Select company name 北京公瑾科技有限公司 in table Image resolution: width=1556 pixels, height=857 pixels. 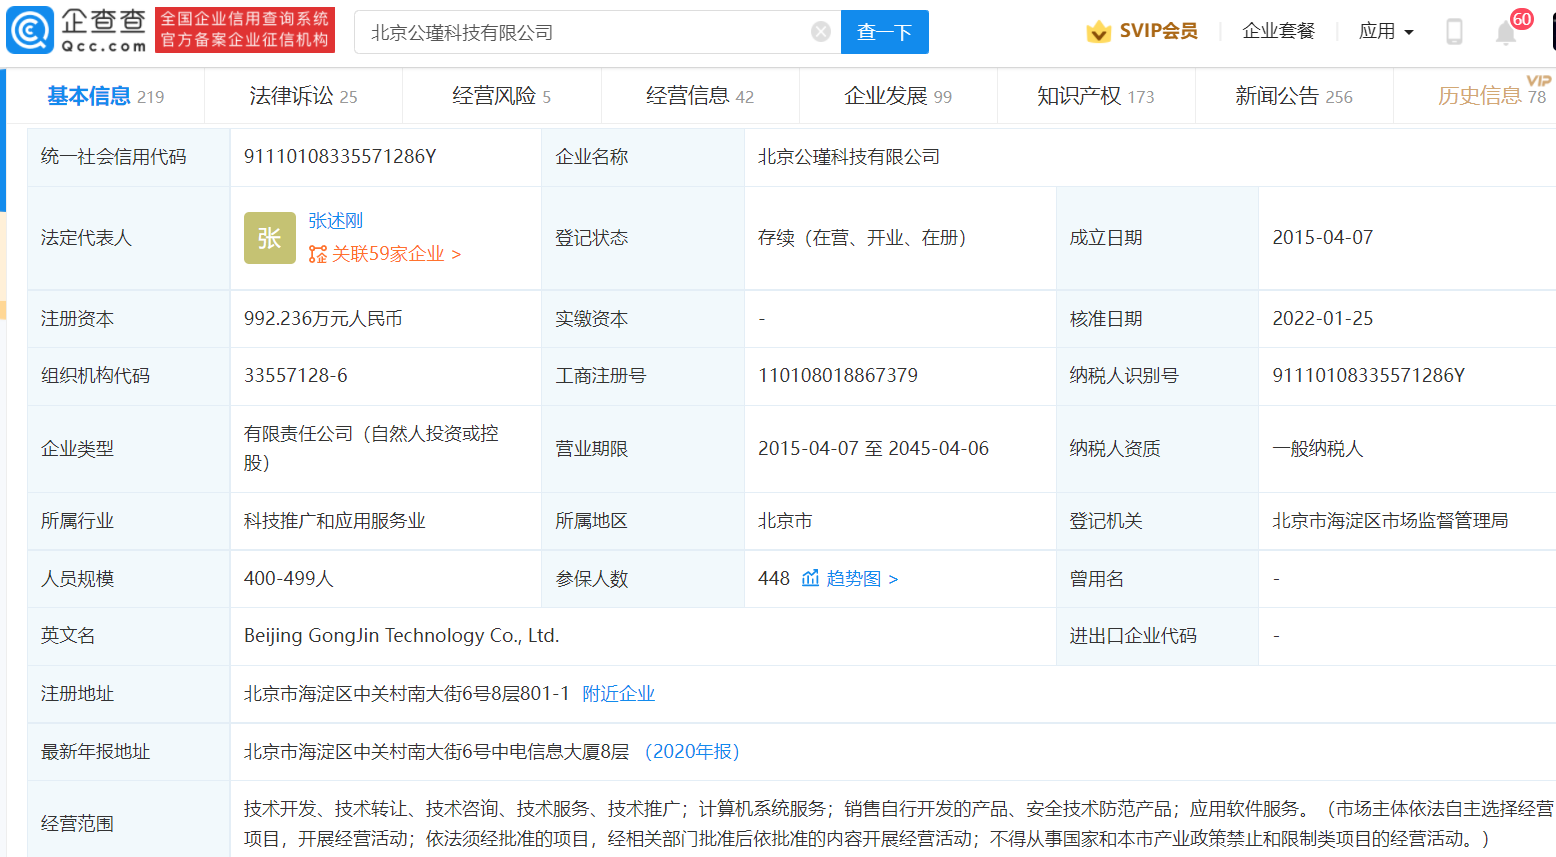pyautogui.click(x=849, y=156)
